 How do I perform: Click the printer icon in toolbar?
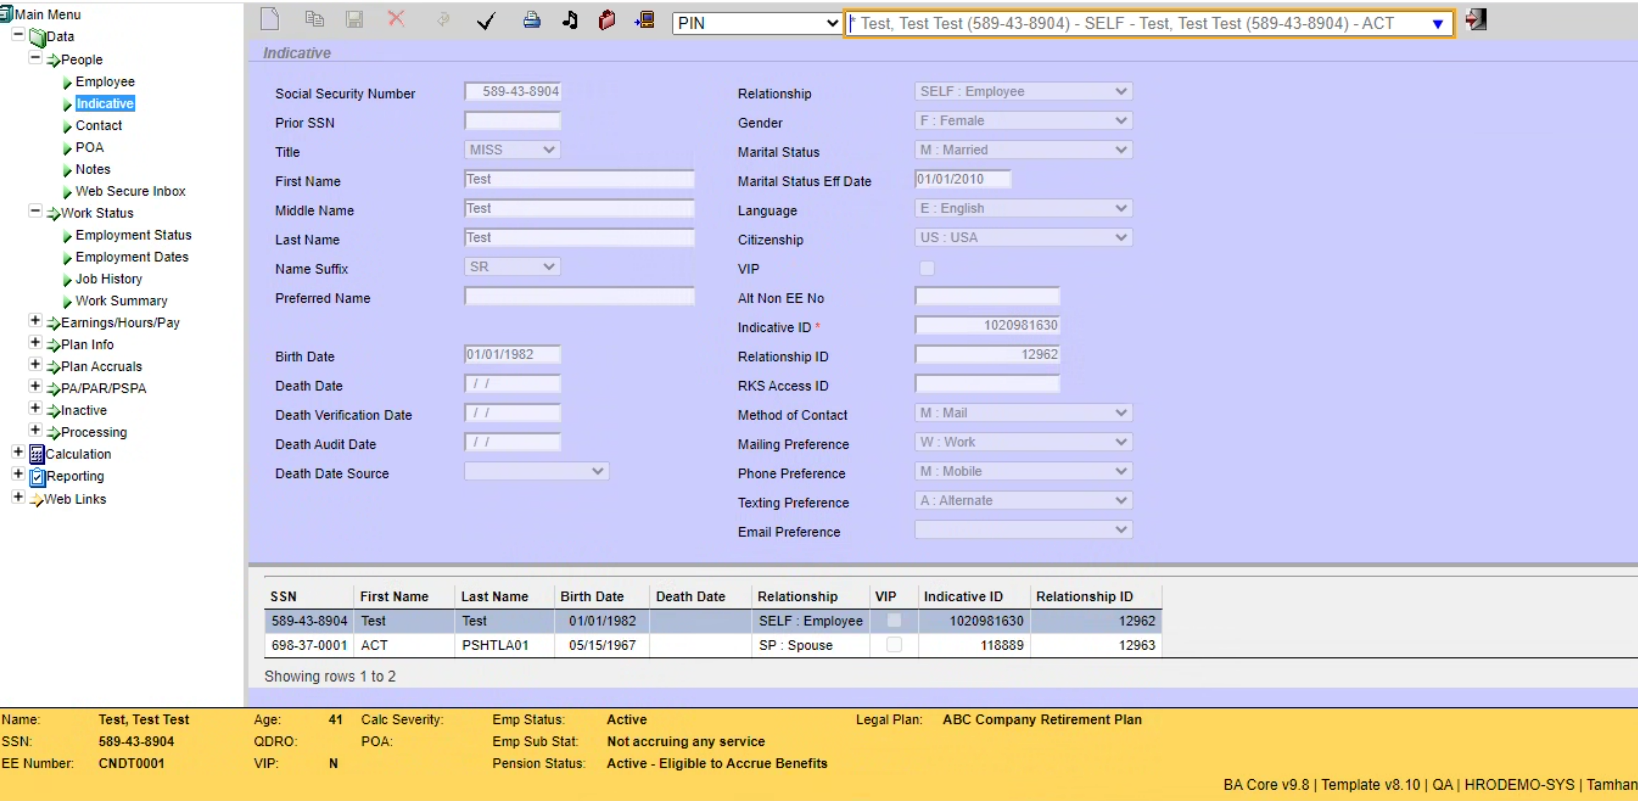(532, 20)
